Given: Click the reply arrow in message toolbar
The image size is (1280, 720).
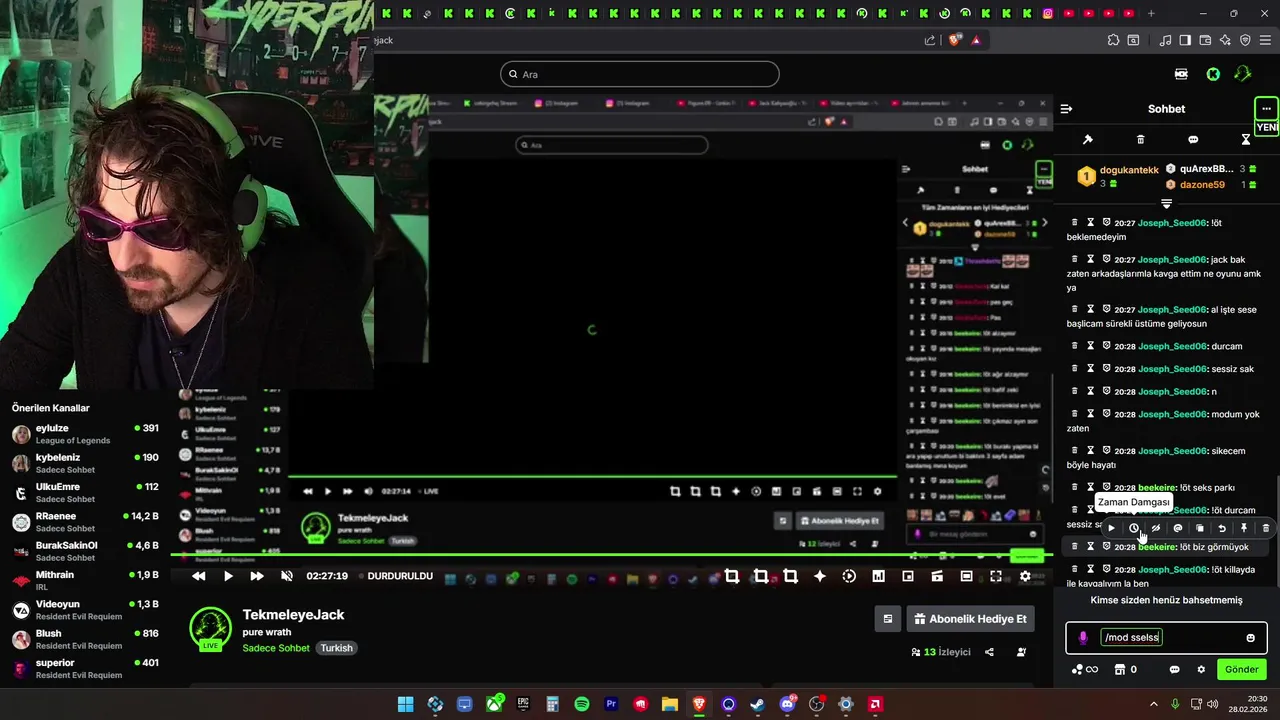Looking at the screenshot, I should pos(1222,528).
